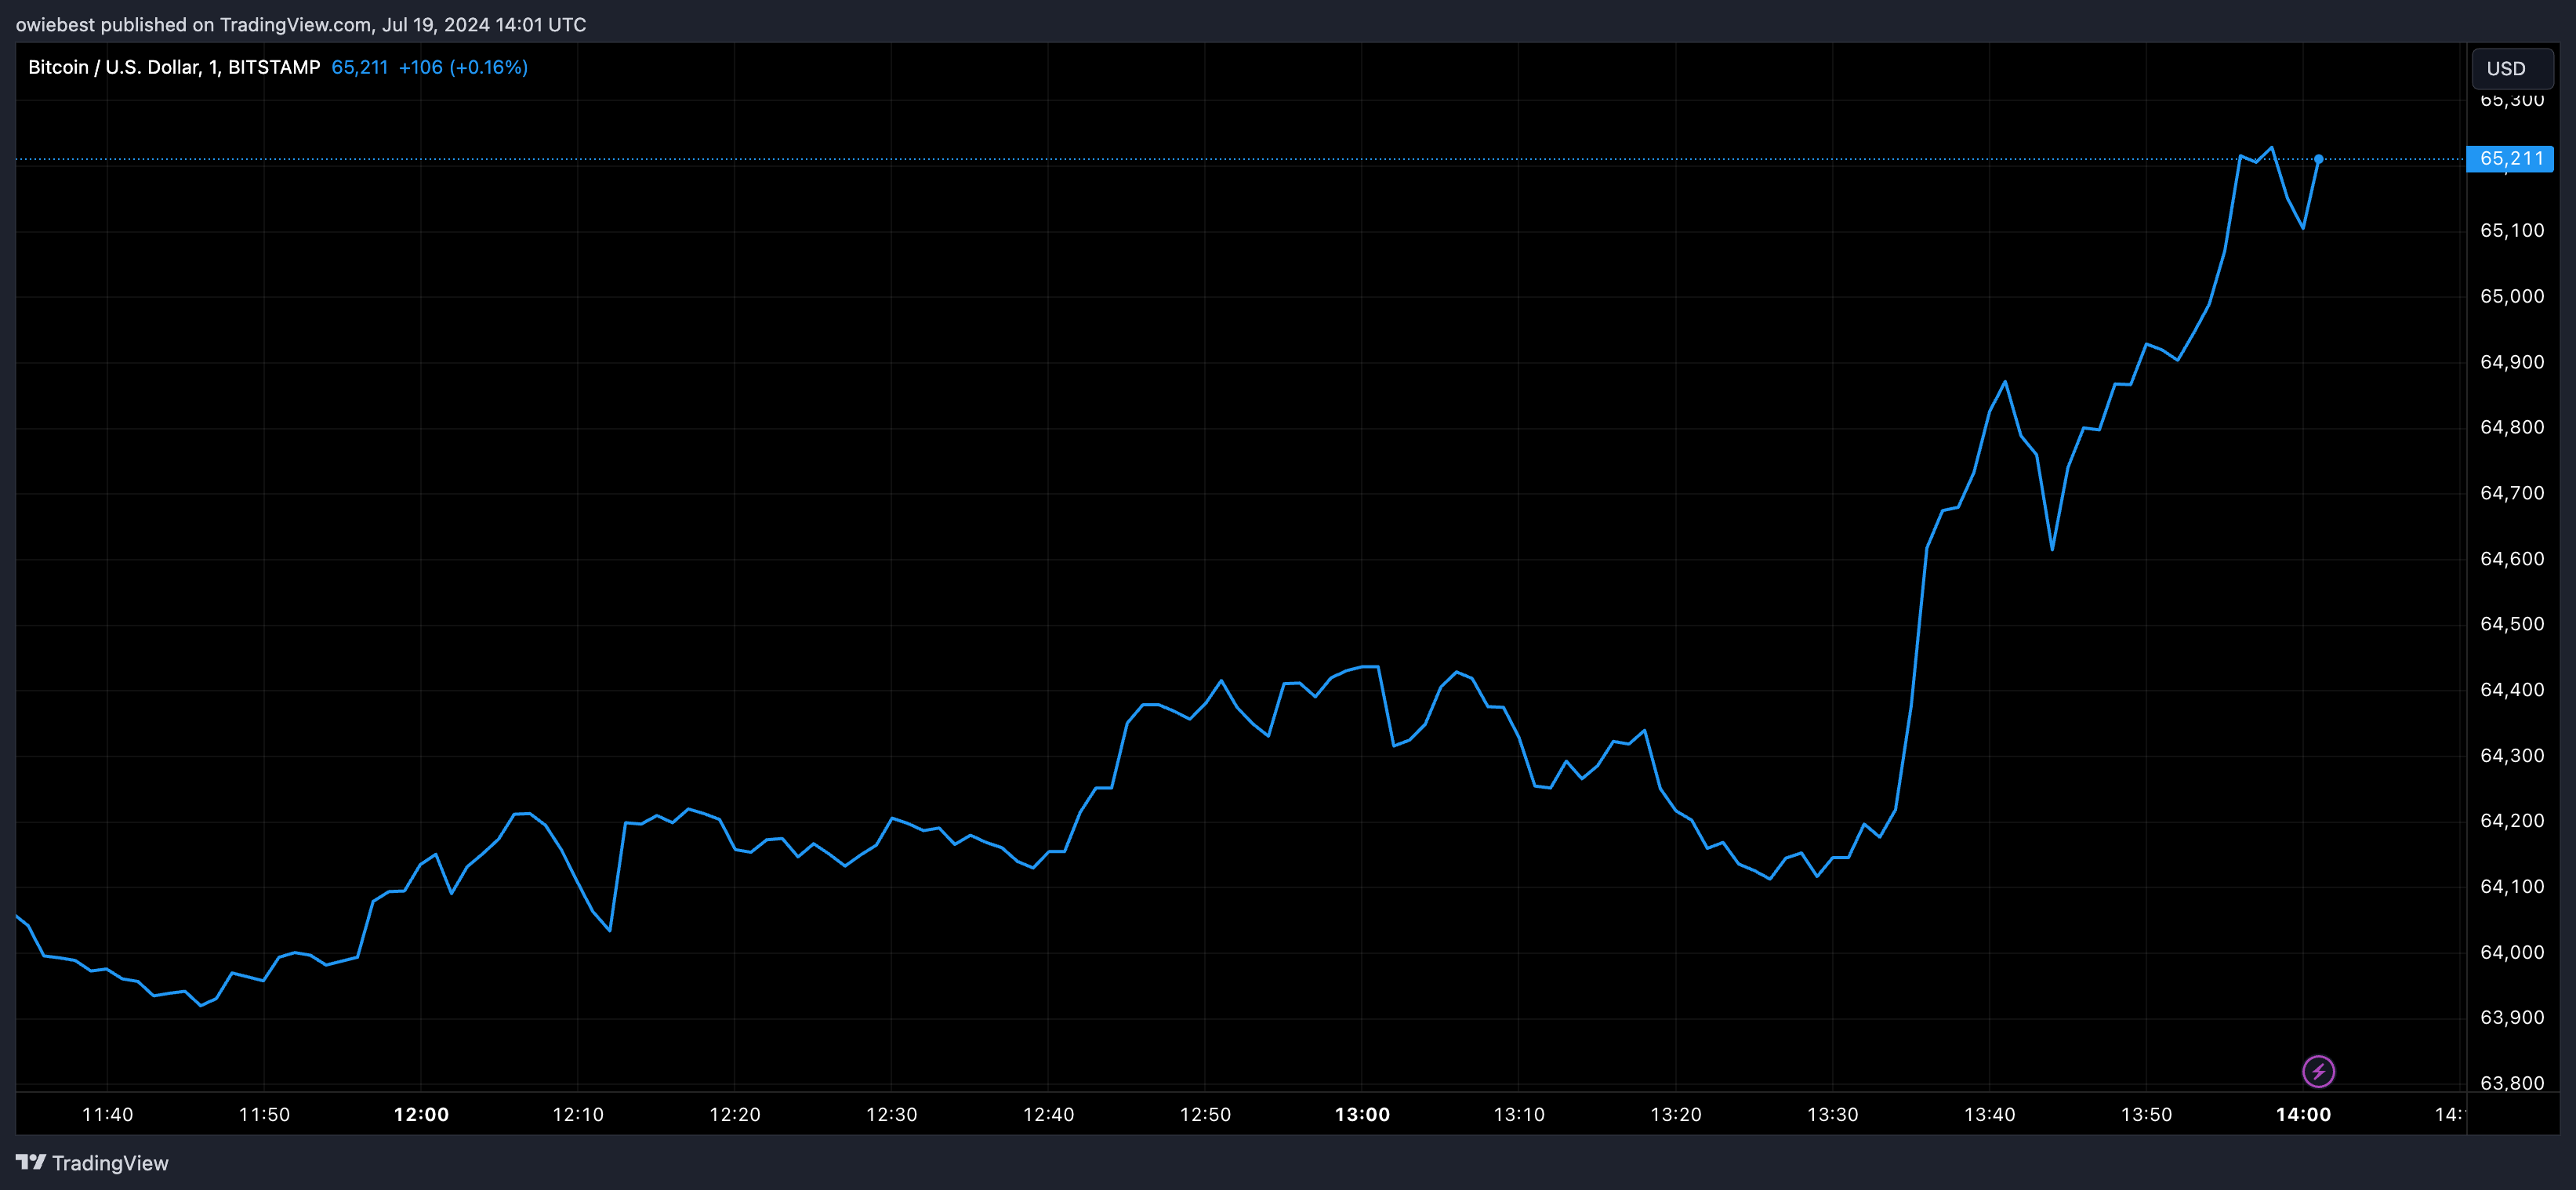Viewport: 2576px width, 1190px height.
Task: Click the 13:30 time axis label
Action: coord(1832,1114)
